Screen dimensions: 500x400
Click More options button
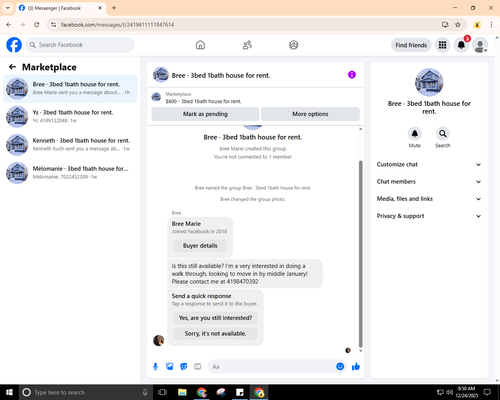point(310,114)
